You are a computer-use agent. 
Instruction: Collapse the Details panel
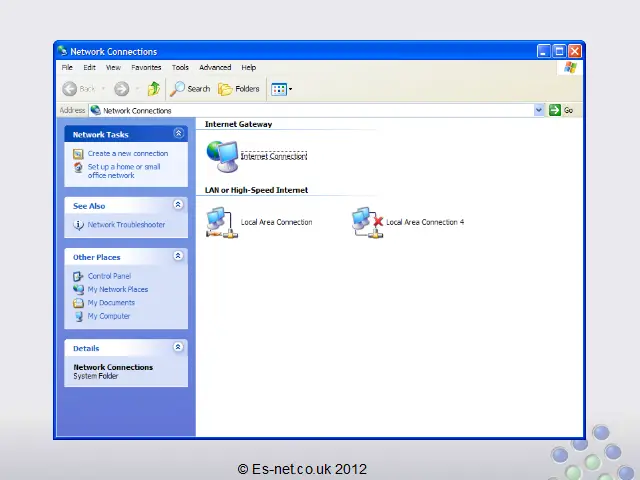click(x=178, y=347)
